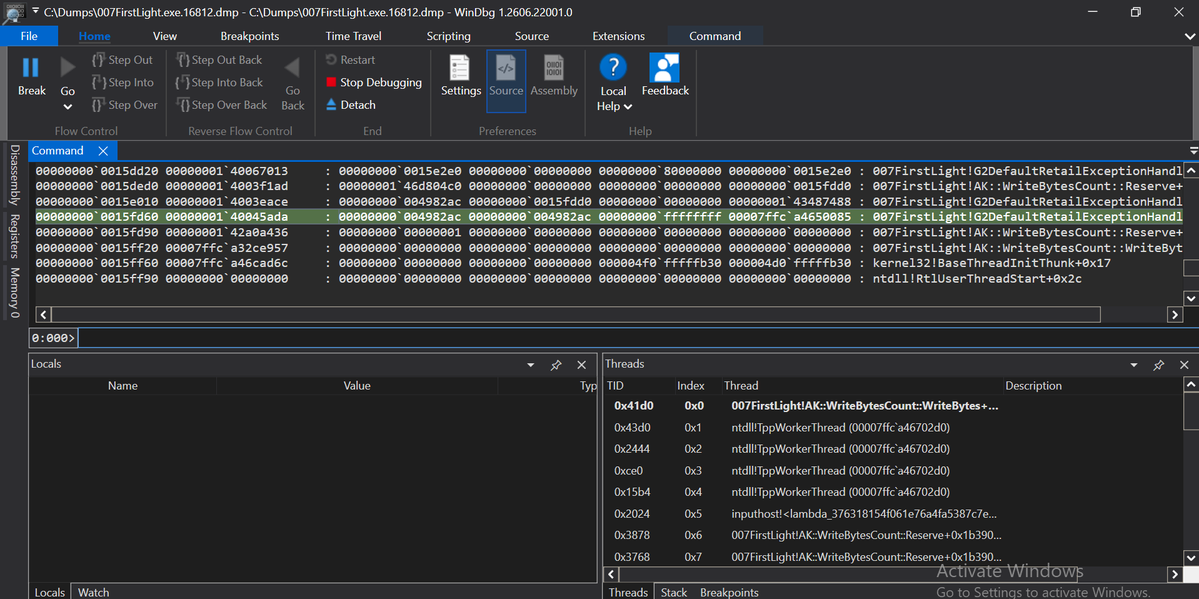Open the Registers side panel
Screen dimensions: 1199x599
[x=14, y=236]
